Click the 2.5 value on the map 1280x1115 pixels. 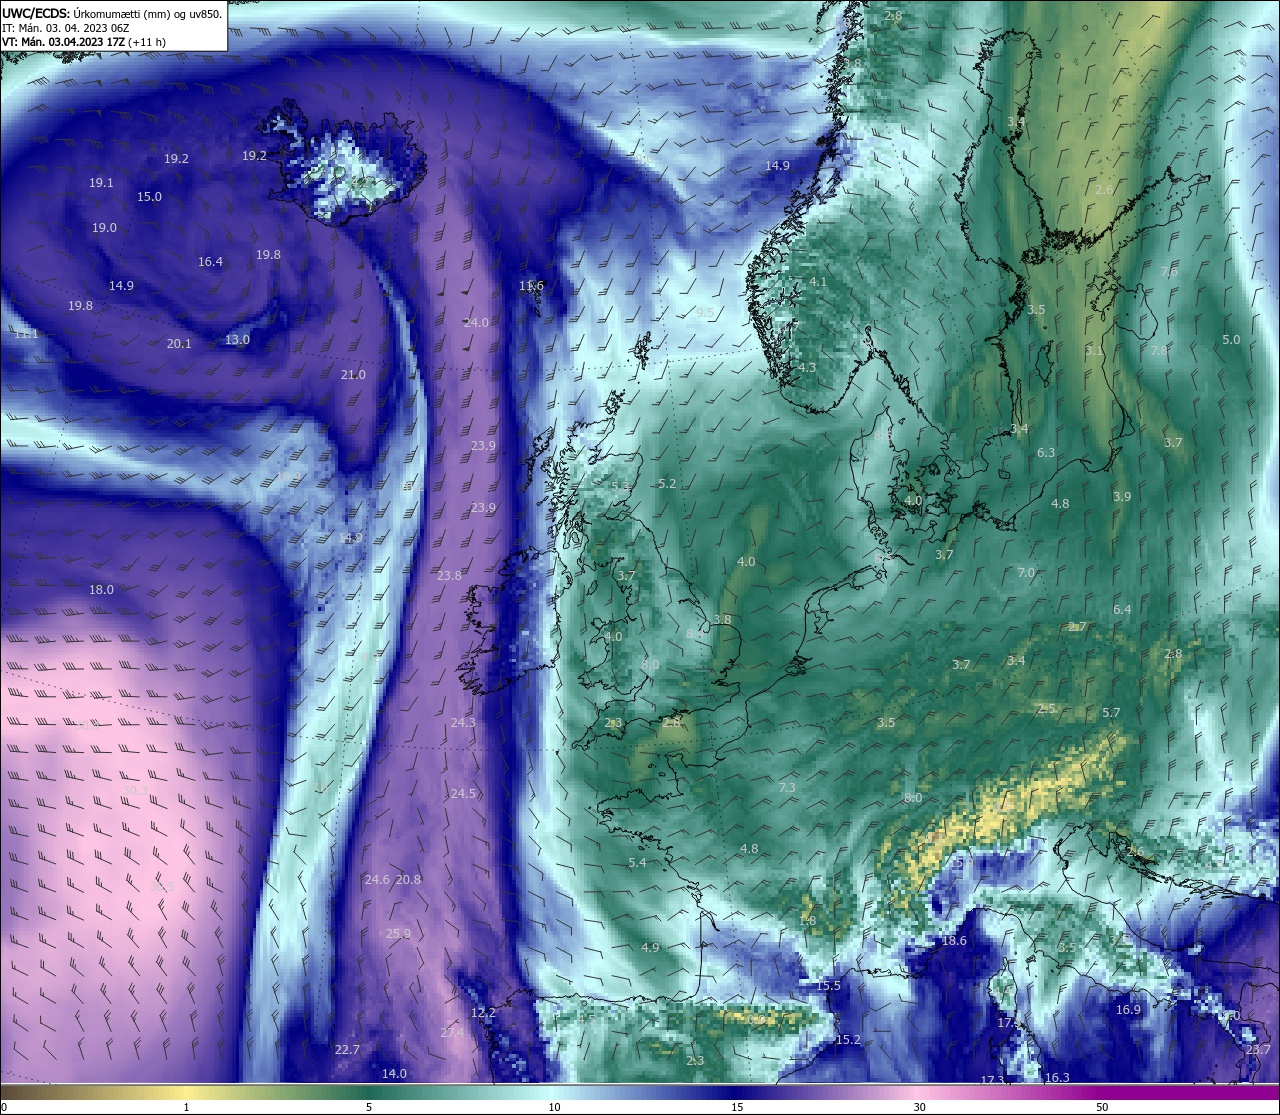(x=1046, y=709)
